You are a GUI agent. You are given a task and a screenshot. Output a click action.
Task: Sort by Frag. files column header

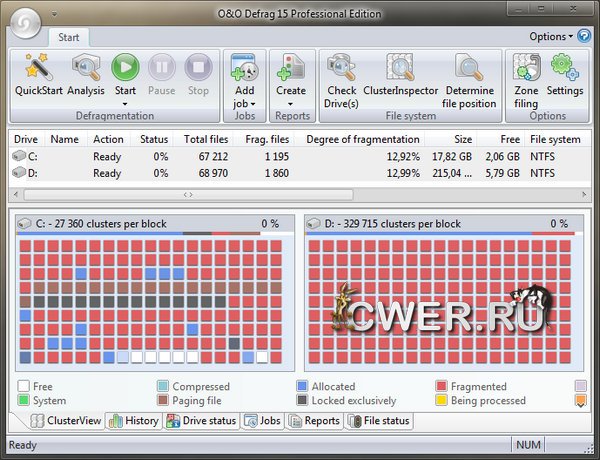coord(267,139)
